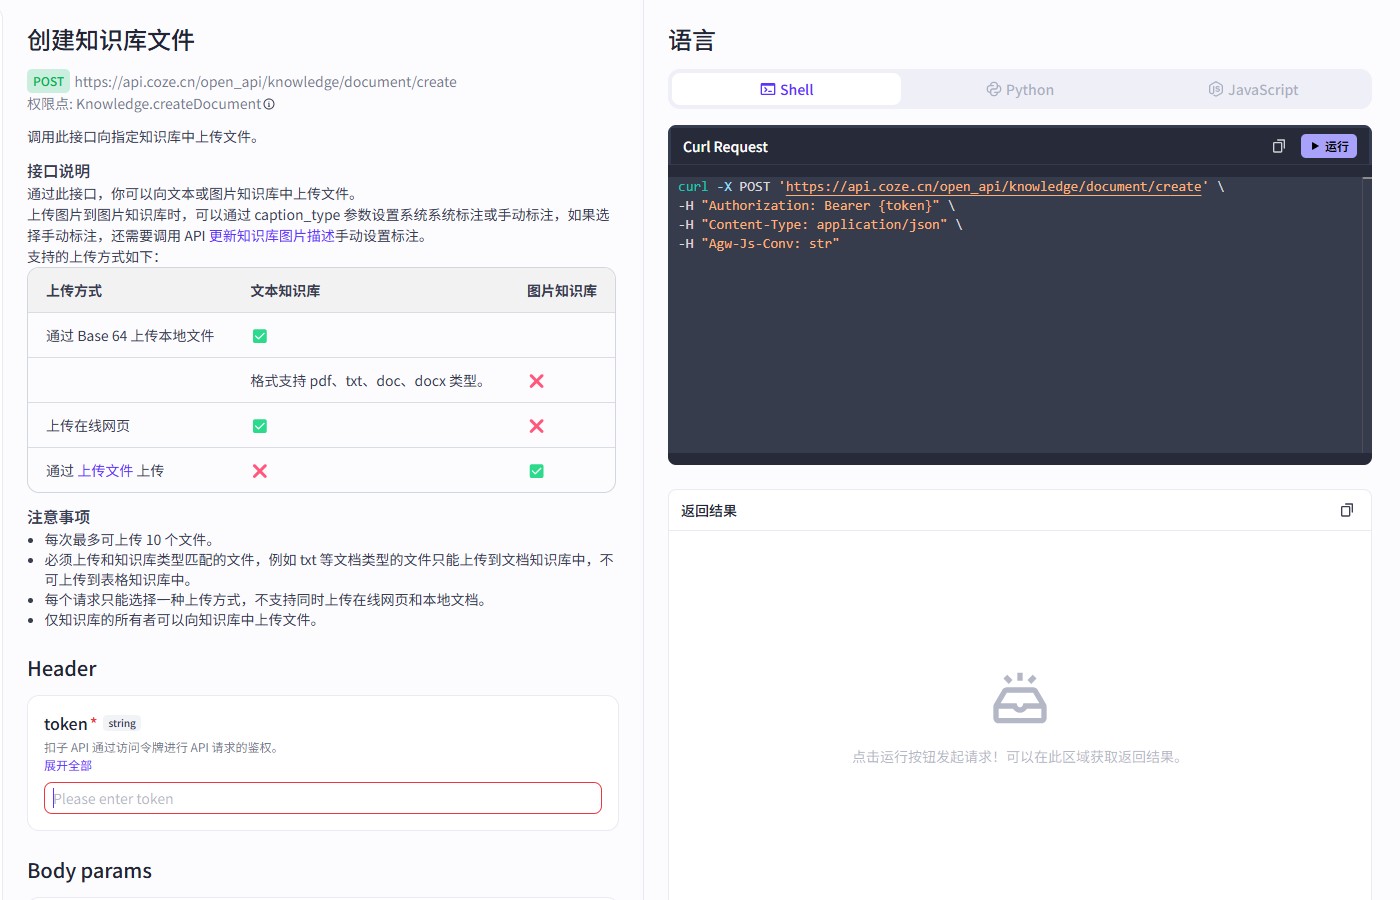Click the 语言 section heading
The image size is (1400, 900).
(692, 41)
